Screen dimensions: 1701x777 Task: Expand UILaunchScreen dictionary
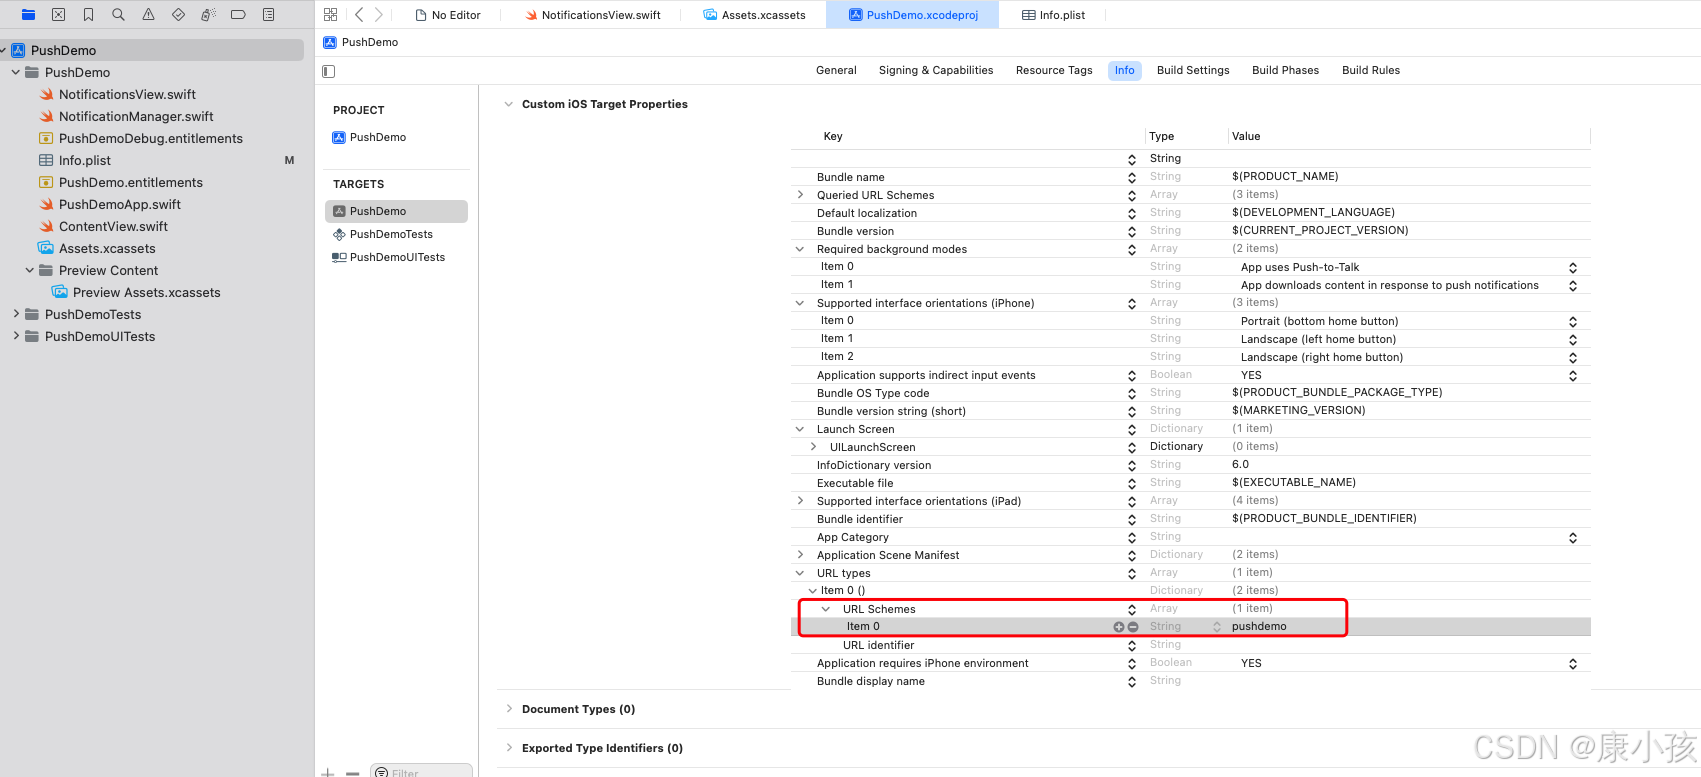(x=813, y=447)
